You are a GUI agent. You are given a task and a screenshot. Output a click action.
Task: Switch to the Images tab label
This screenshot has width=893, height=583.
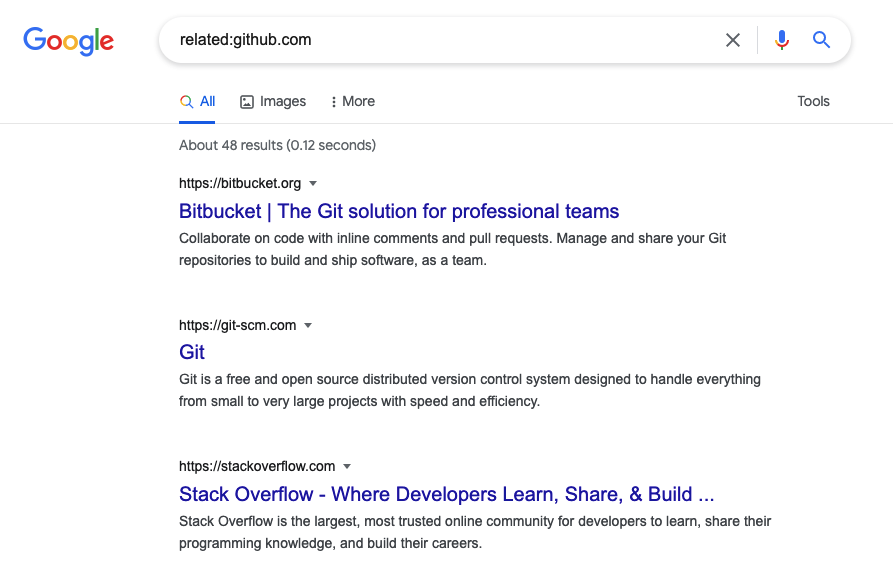click(282, 101)
